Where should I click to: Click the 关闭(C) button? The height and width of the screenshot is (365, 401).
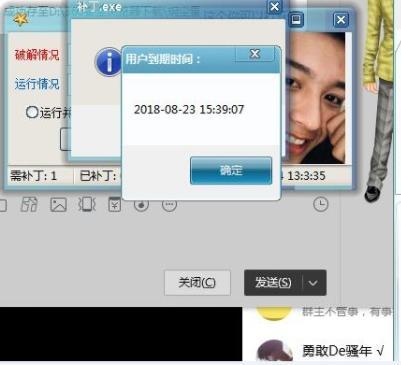pos(197,283)
